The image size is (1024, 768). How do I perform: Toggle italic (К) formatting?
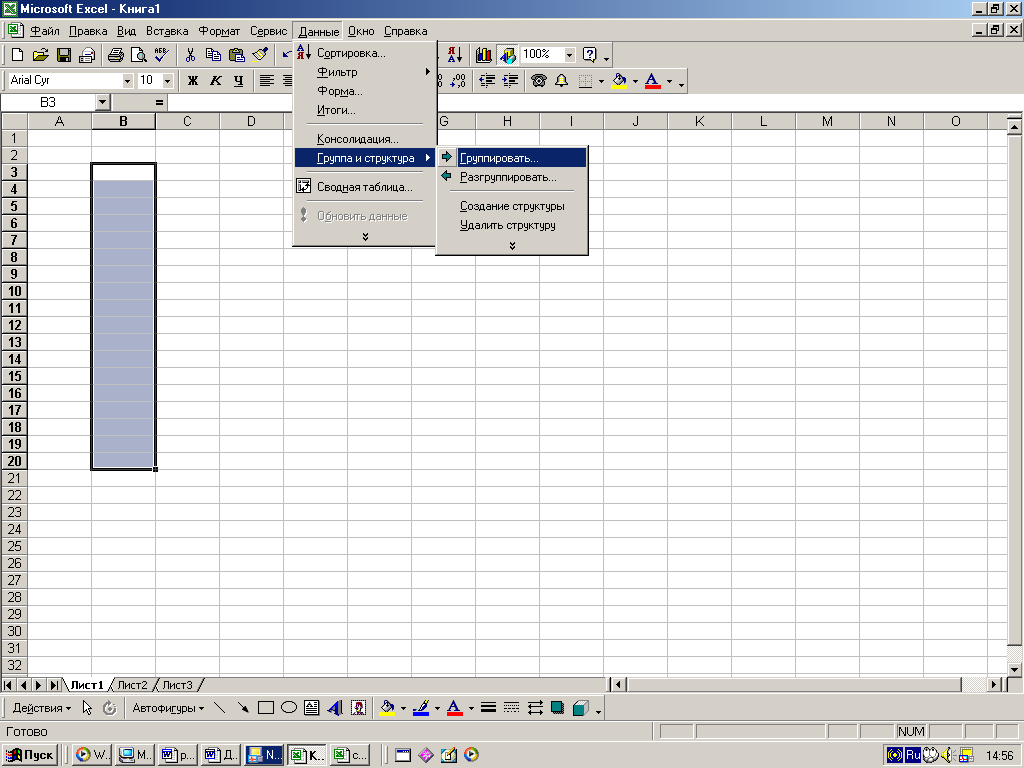coord(216,80)
